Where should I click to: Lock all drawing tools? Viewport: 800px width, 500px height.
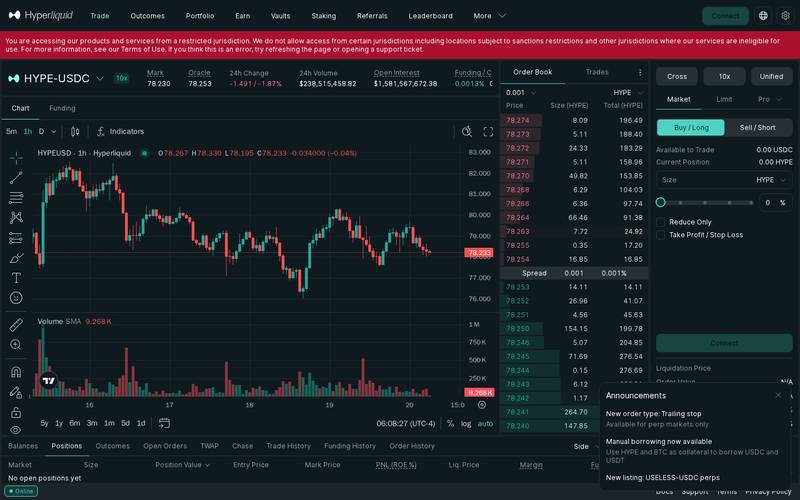16,412
